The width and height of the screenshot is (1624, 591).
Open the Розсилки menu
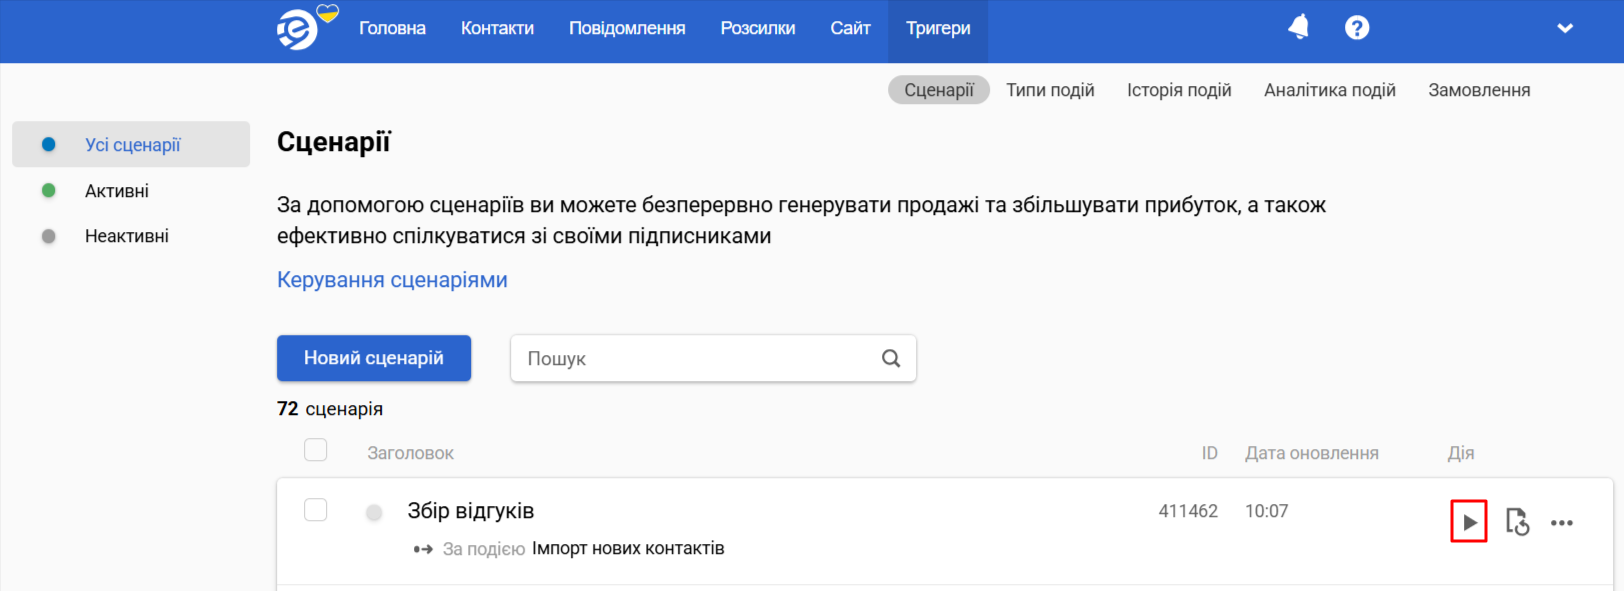point(758,28)
